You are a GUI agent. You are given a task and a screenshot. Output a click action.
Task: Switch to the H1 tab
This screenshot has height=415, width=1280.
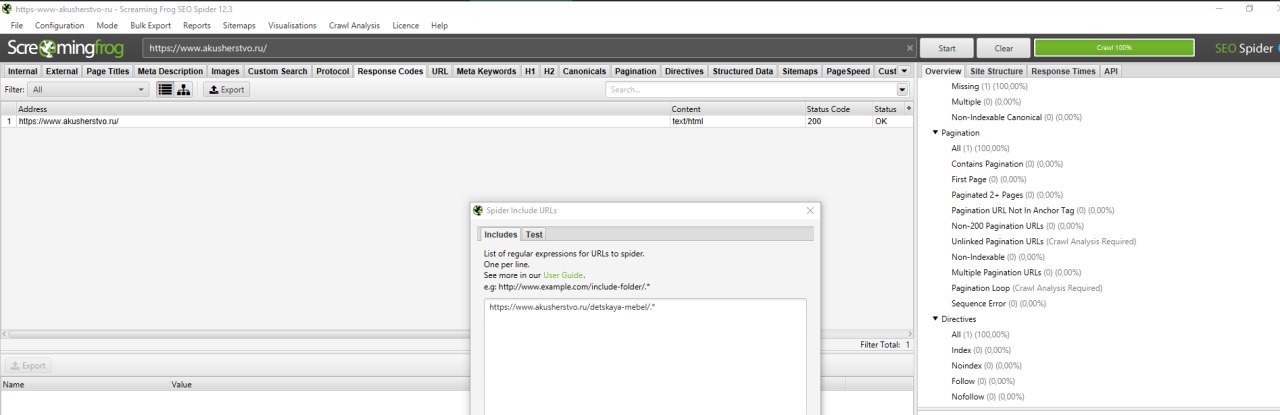coord(530,71)
